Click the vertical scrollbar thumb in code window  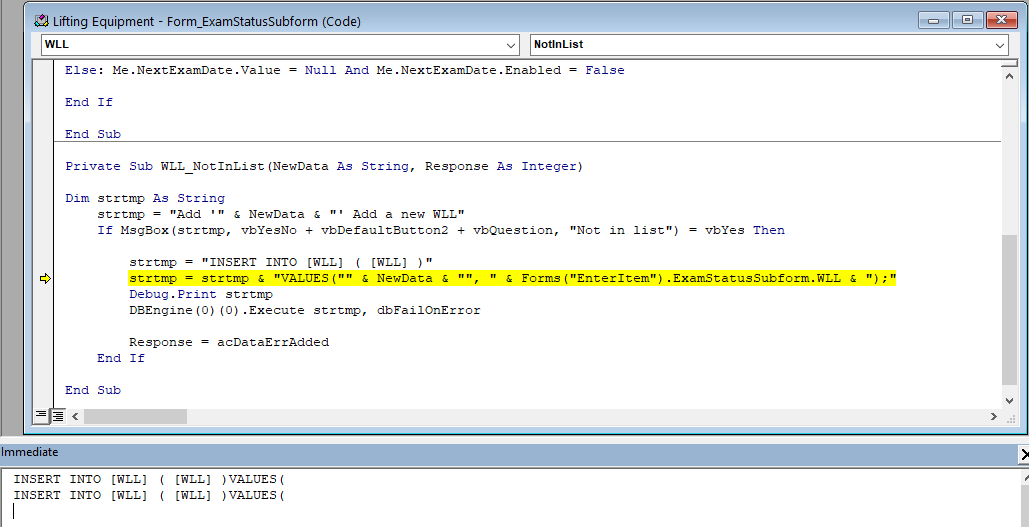click(1009, 310)
